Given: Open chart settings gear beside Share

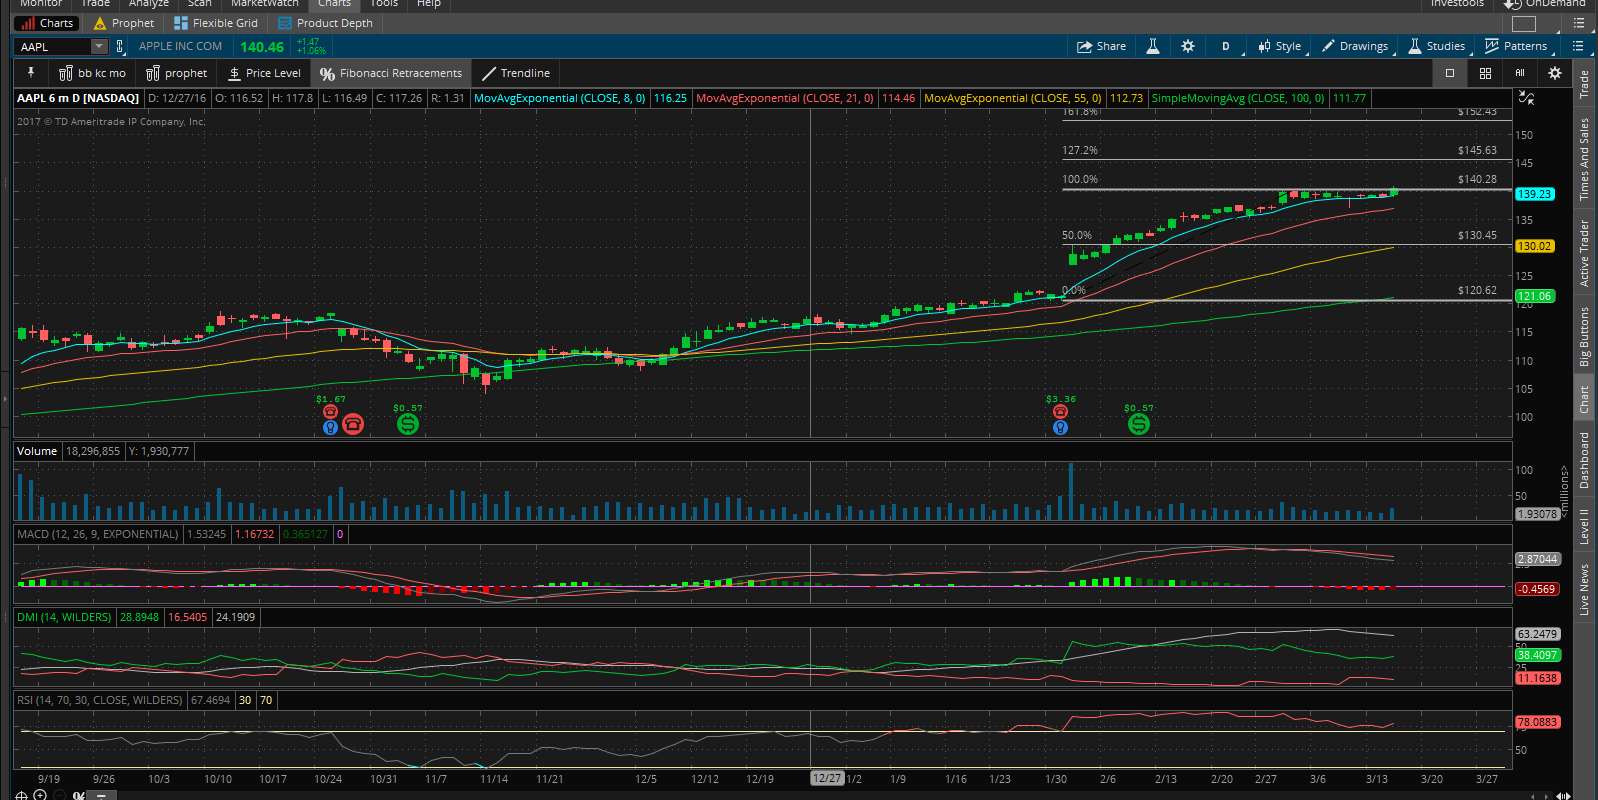Looking at the screenshot, I should pyautogui.click(x=1187, y=46).
